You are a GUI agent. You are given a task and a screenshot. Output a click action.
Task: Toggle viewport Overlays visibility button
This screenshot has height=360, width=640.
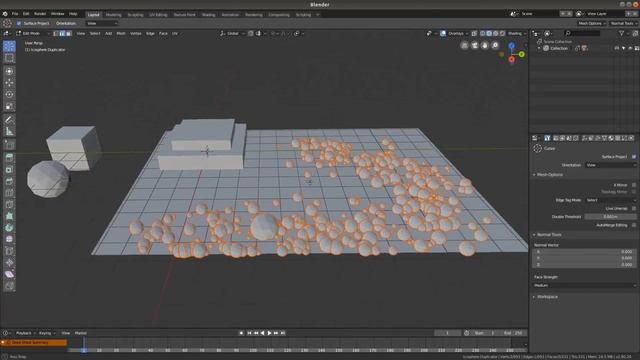point(443,33)
